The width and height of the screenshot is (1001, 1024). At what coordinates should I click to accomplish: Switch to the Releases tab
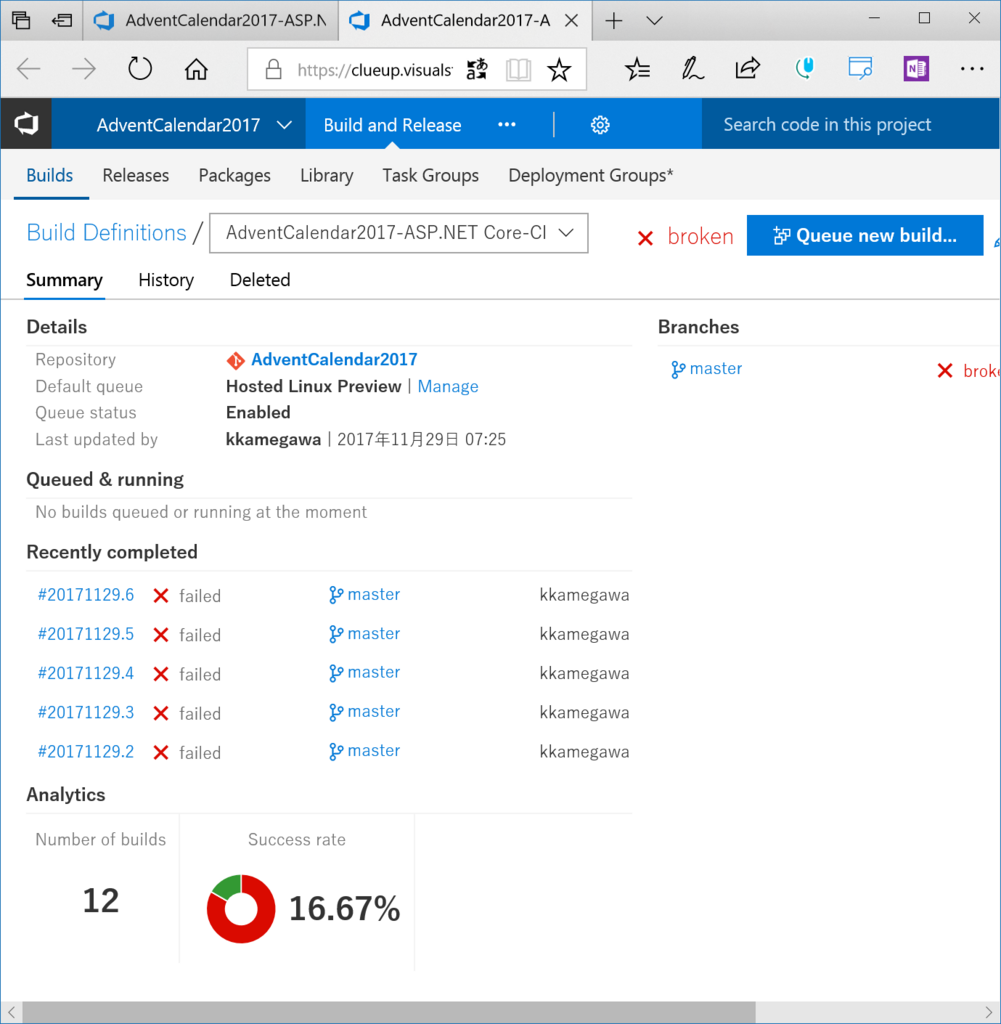click(136, 176)
